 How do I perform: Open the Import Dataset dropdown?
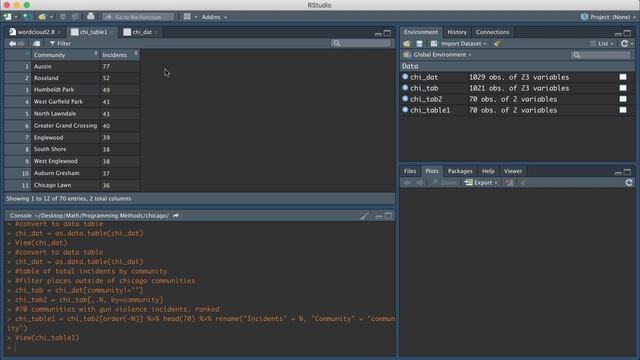(x=458, y=43)
